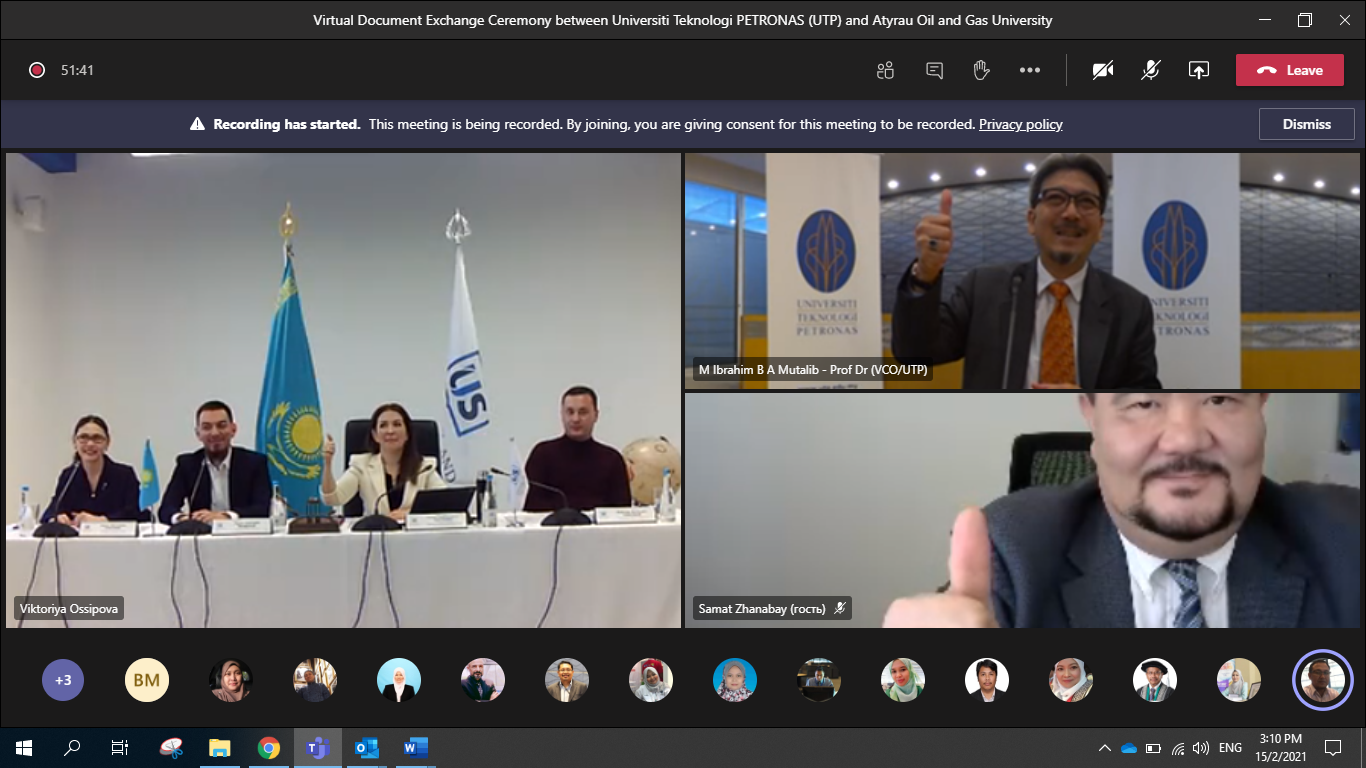Switch to Word in the taskbar
The height and width of the screenshot is (768, 1366).
coord(415,747)
